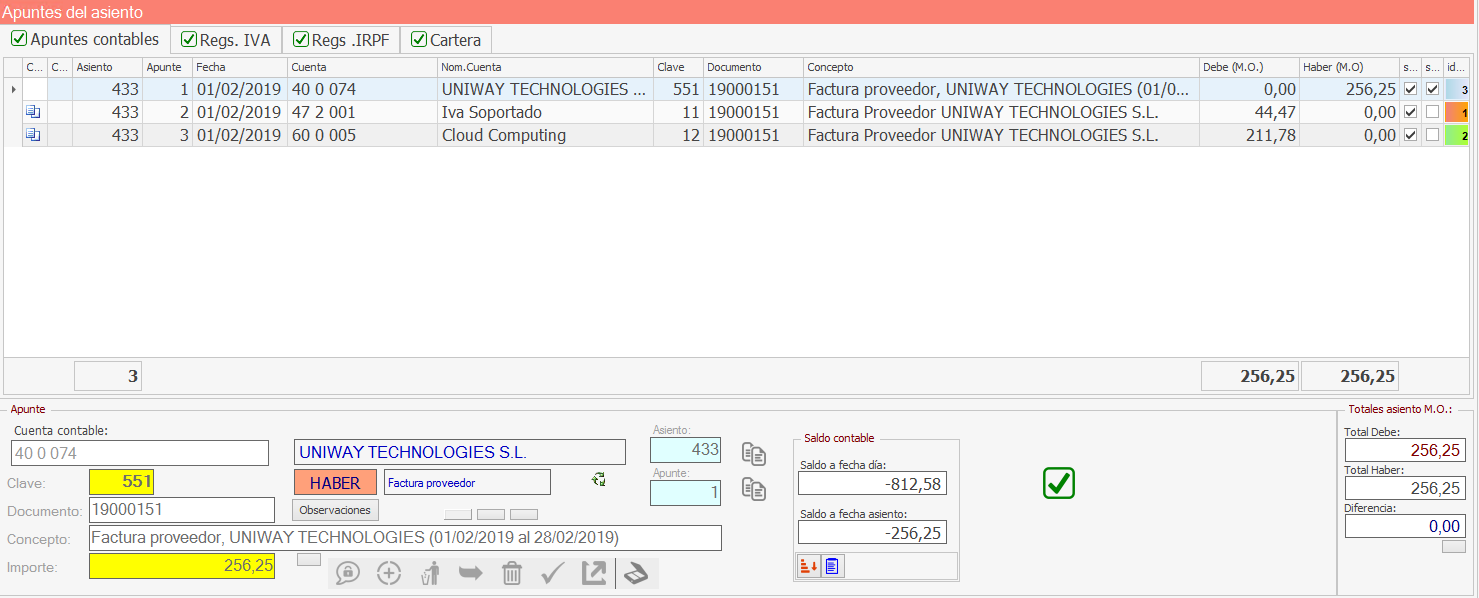Viewport: 1479px width, 598px height.
Task: Open the Cartera tab
Action: [446, 40]
